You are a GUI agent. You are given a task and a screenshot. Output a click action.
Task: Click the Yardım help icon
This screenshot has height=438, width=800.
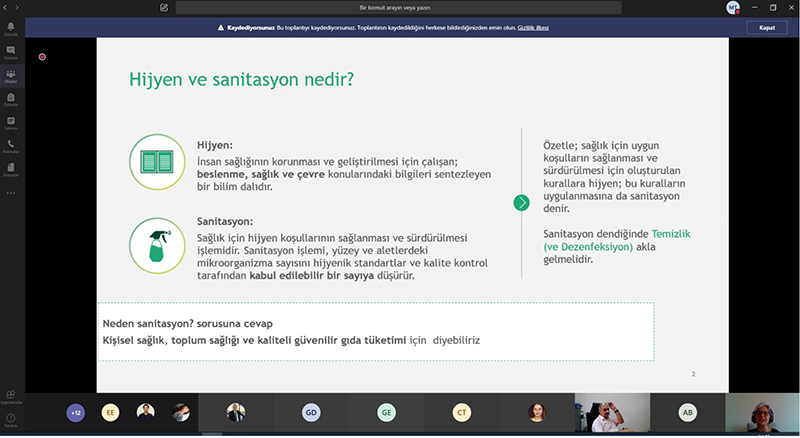pyautogui.click(x=11, y=418)
